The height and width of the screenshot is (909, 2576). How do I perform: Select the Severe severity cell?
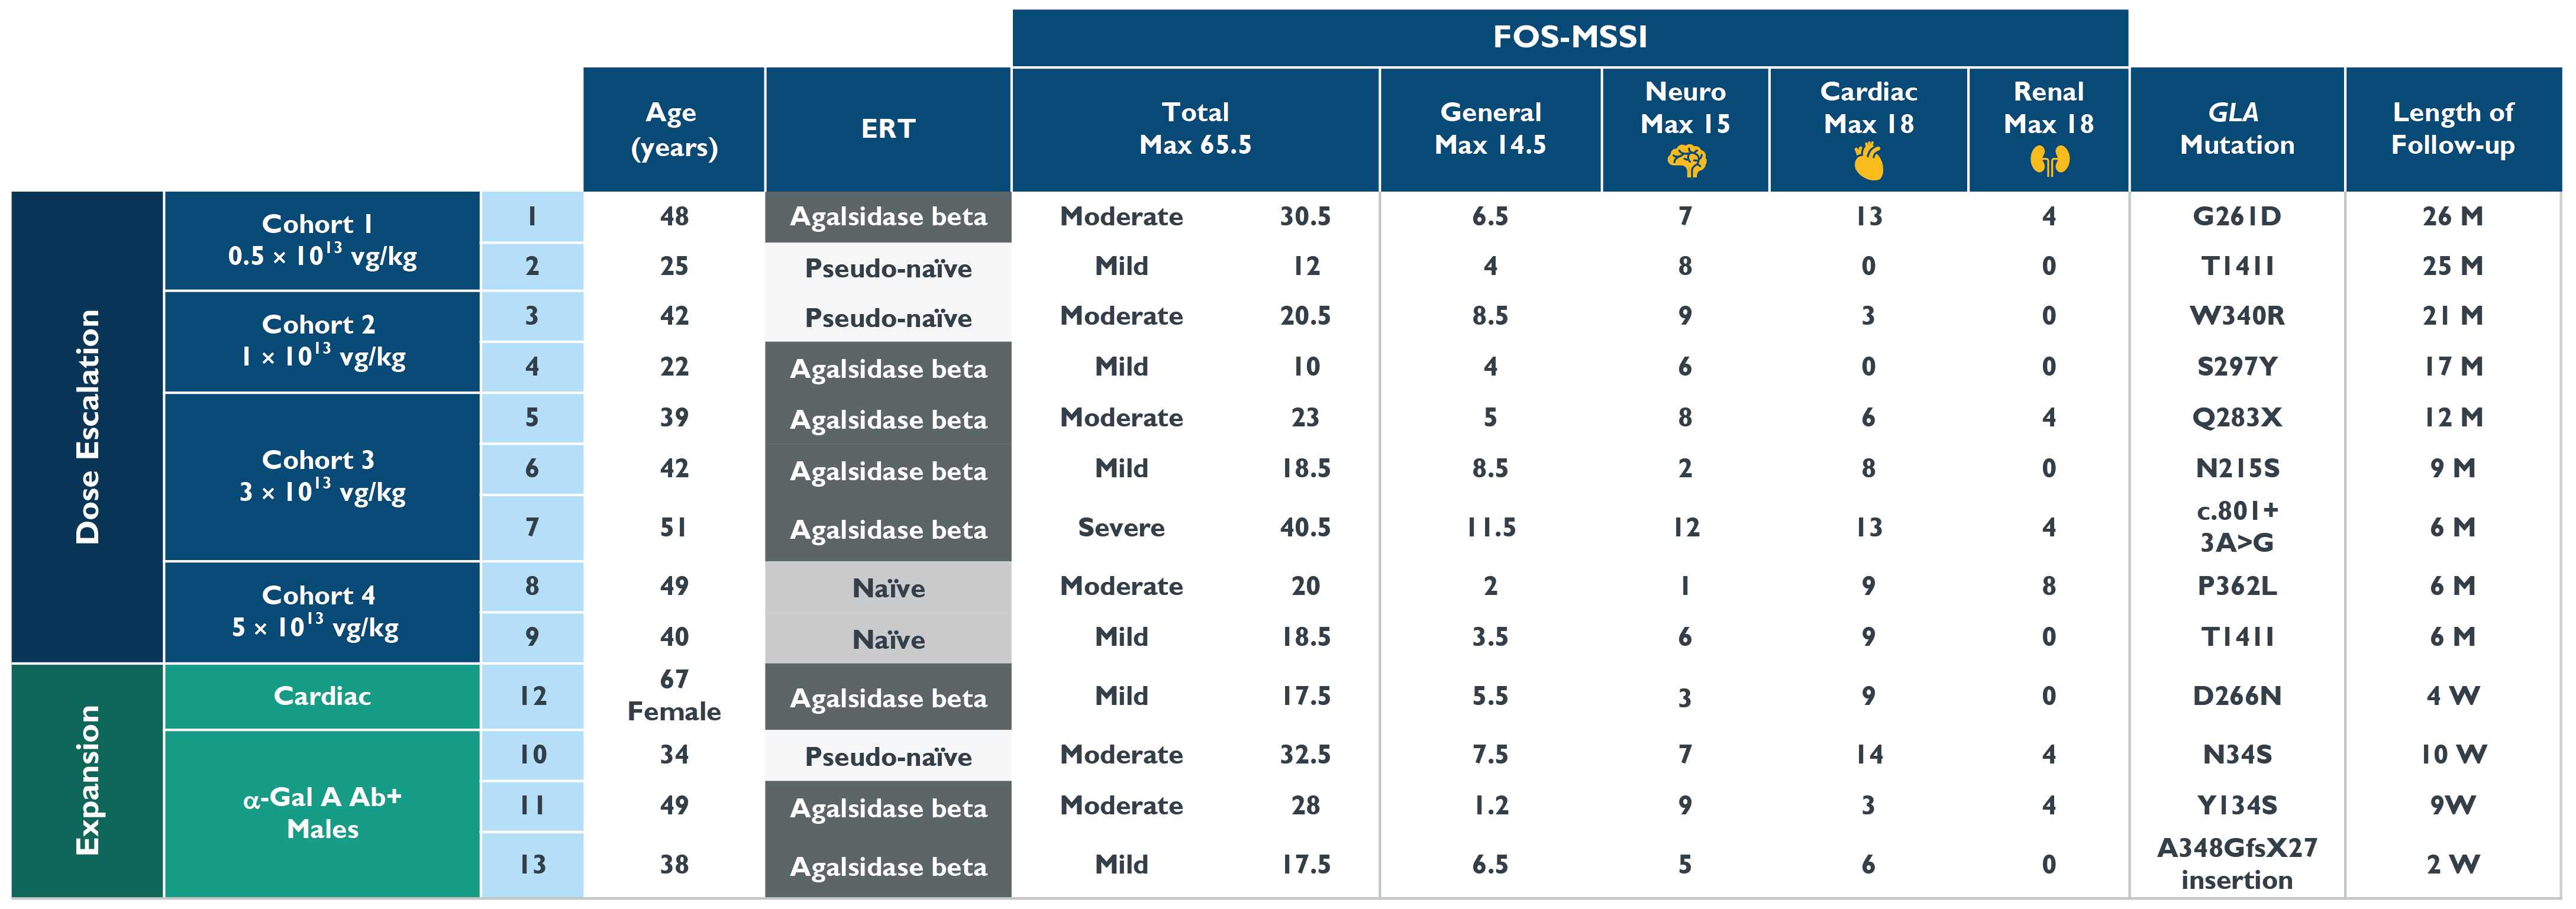(x=1121, y=527)
